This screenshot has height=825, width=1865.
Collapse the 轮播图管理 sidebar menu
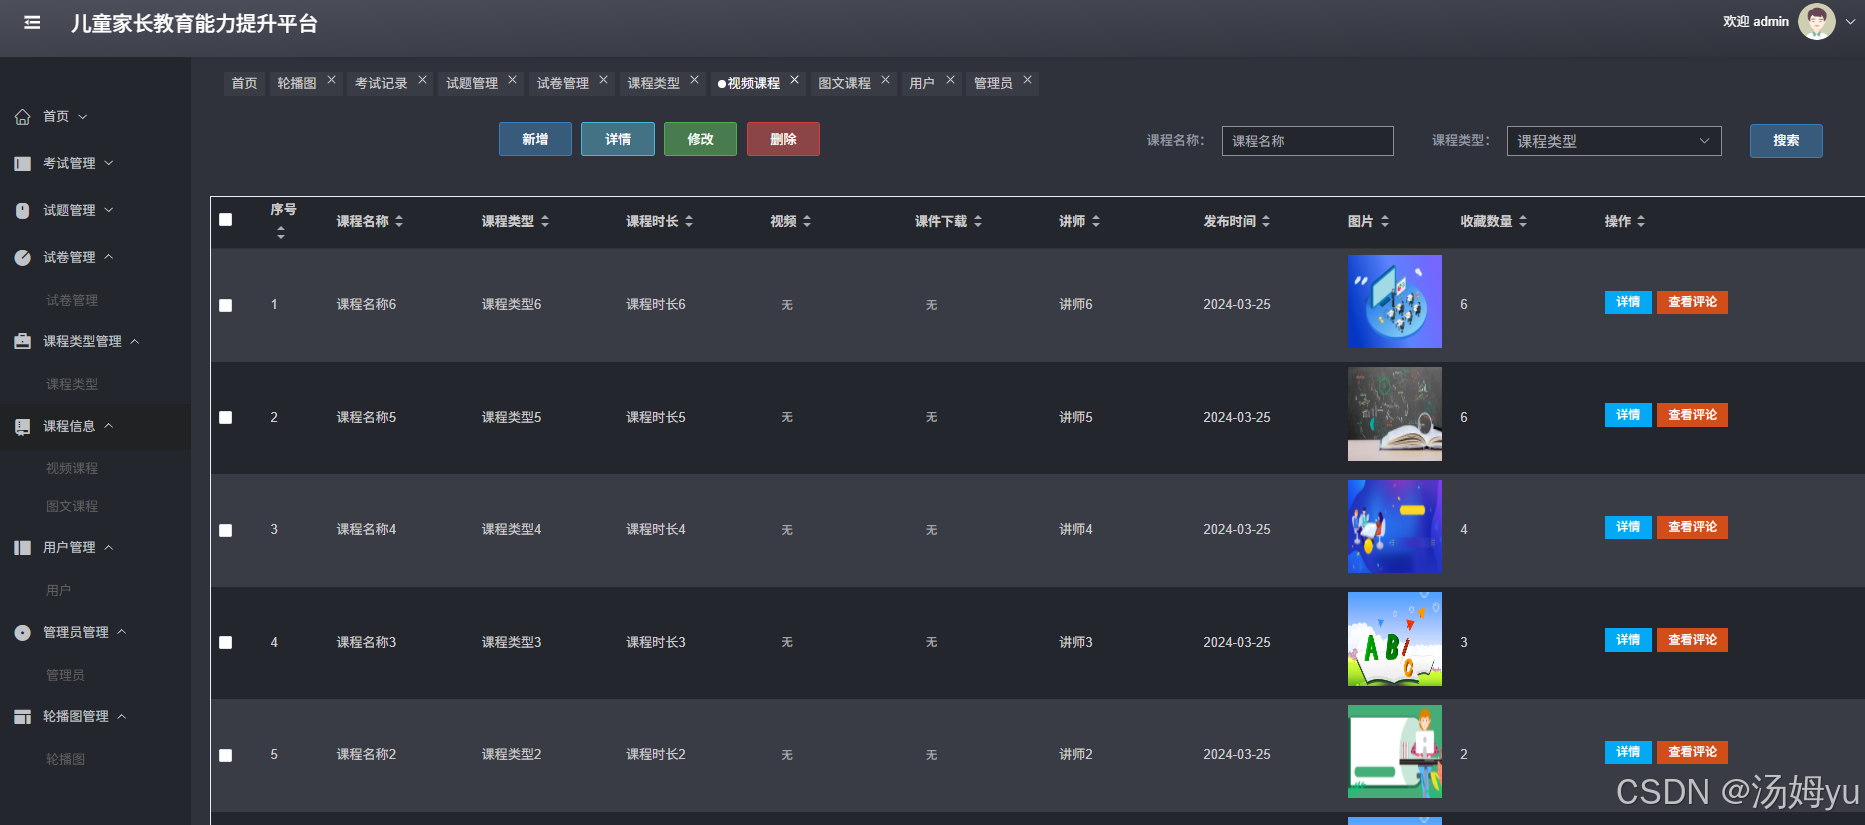coord(122,716)
